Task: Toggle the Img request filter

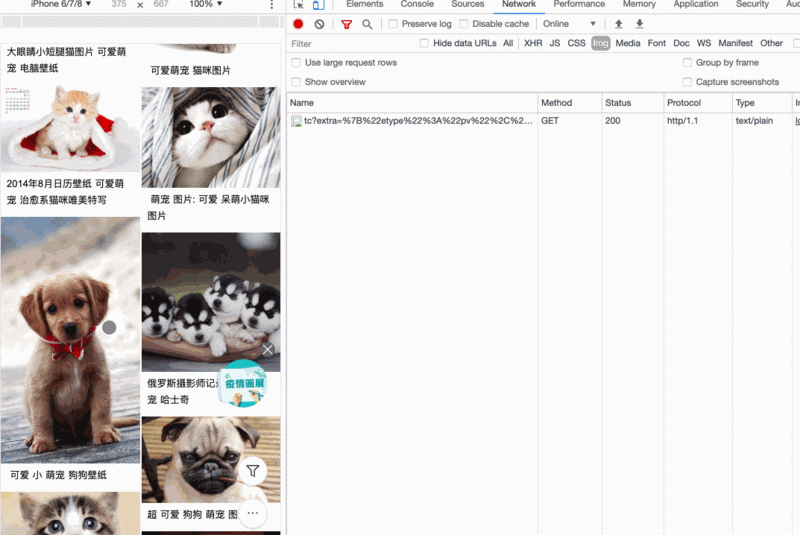Action: click(x=601, y=43)
